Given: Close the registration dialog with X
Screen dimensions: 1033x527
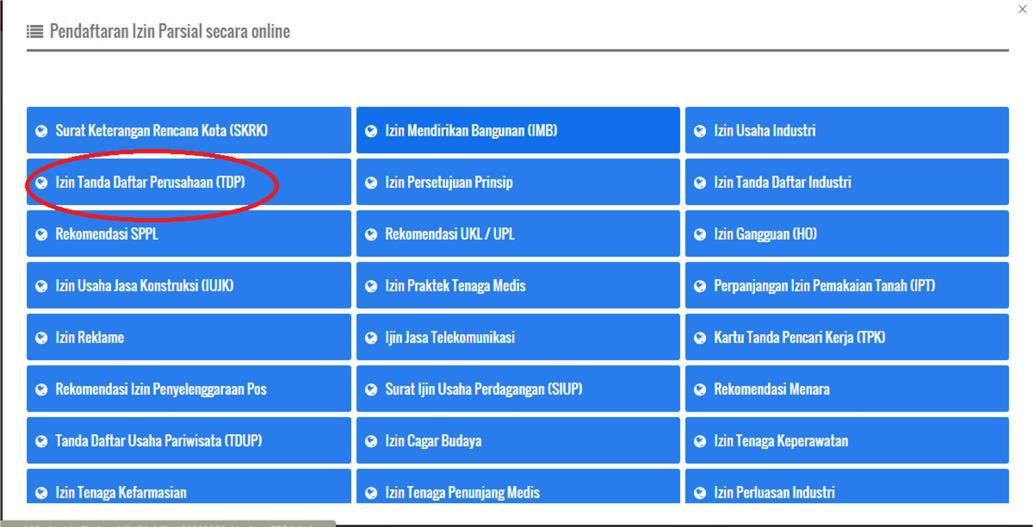Looking at the screenshot, I should pyautogui.click(x=1021, y=9).
